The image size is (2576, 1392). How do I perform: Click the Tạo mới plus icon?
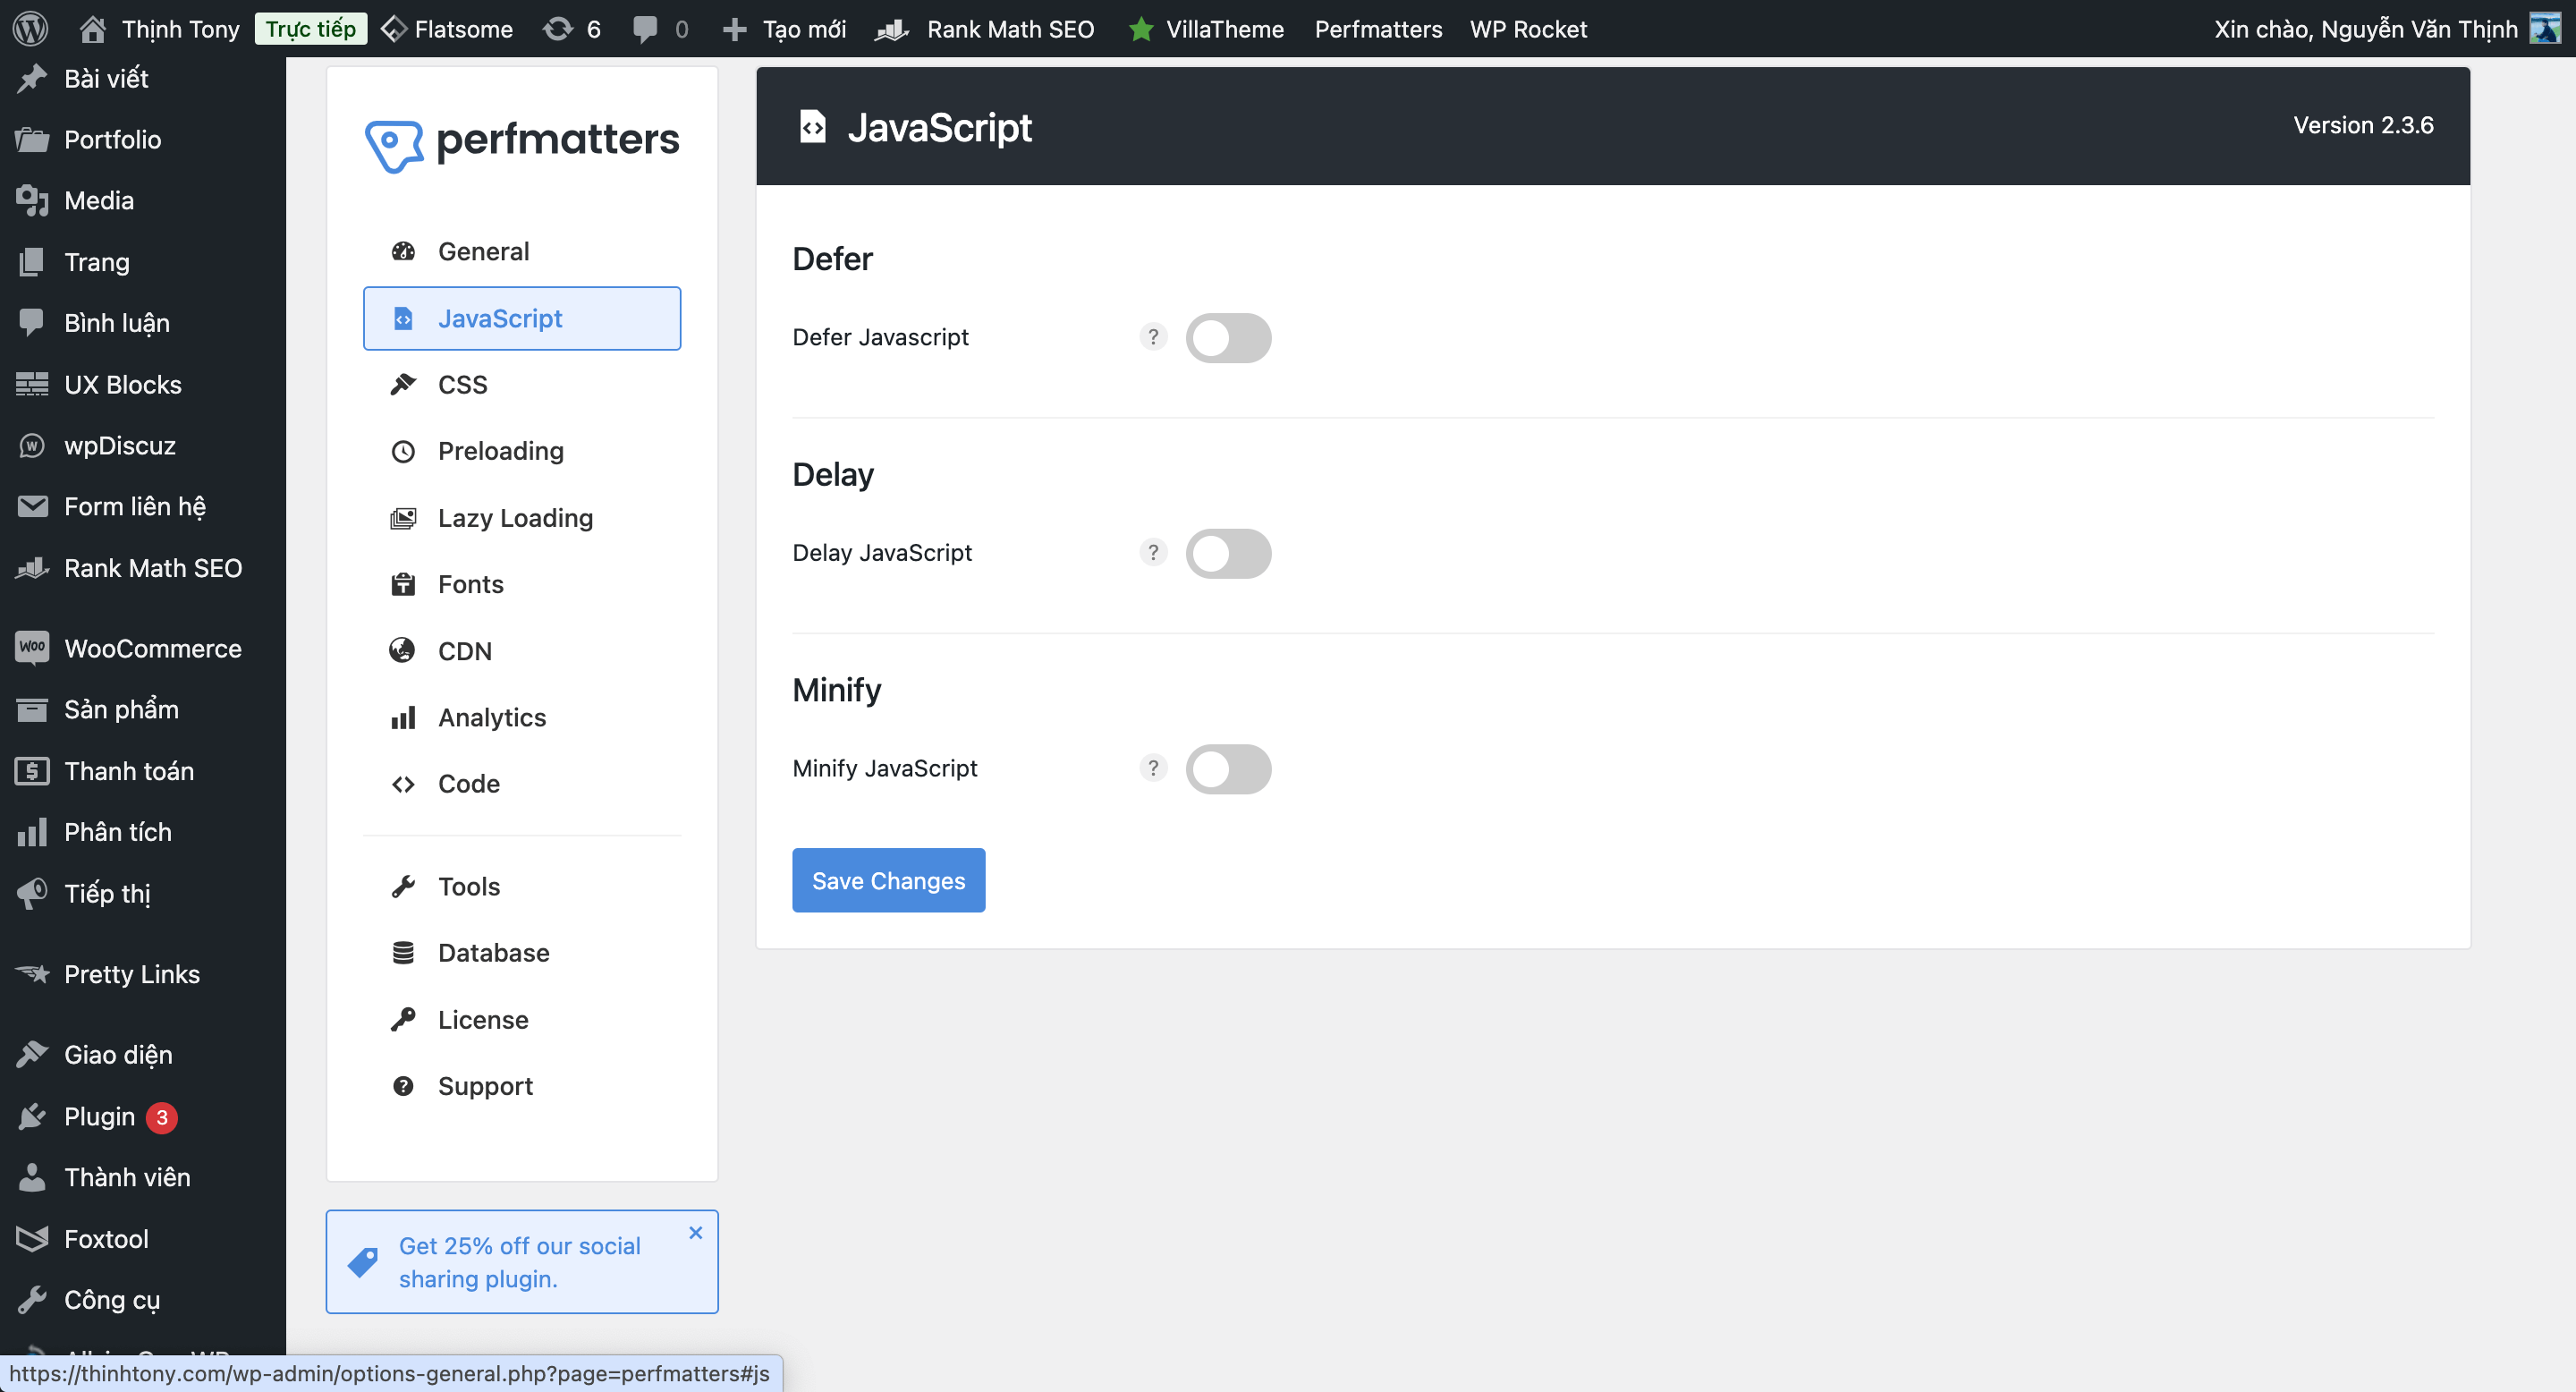(735, 28)
